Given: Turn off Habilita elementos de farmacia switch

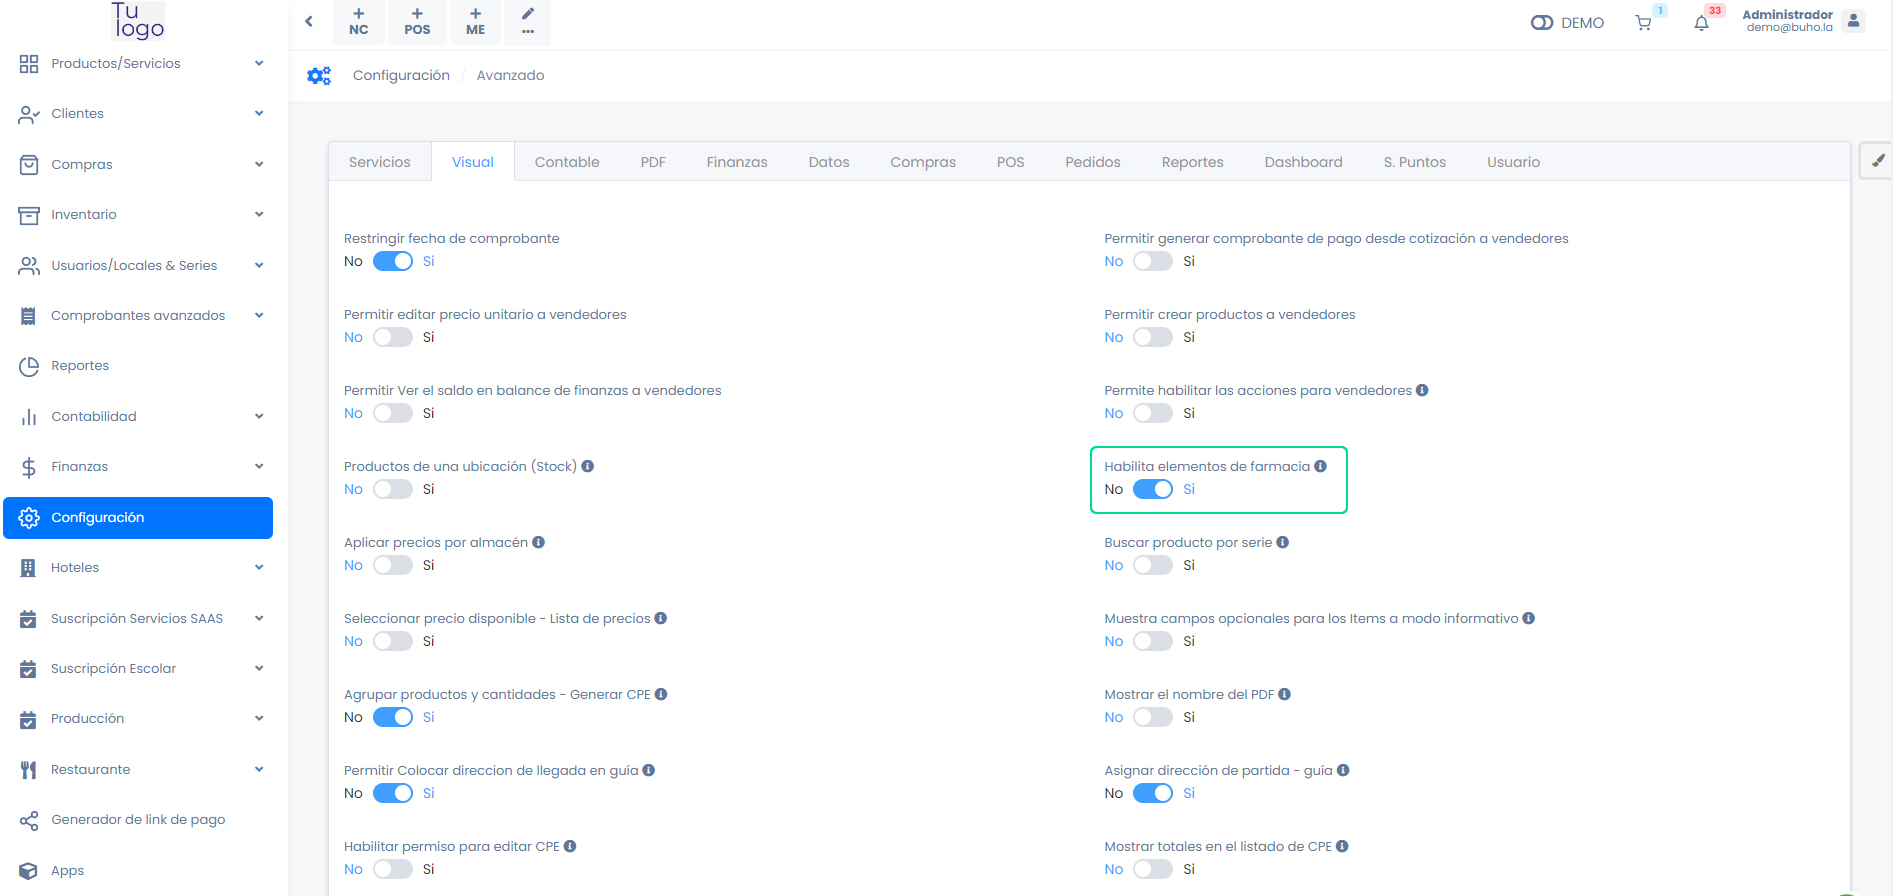Looking at the screenshot, I should point(1152,489).
